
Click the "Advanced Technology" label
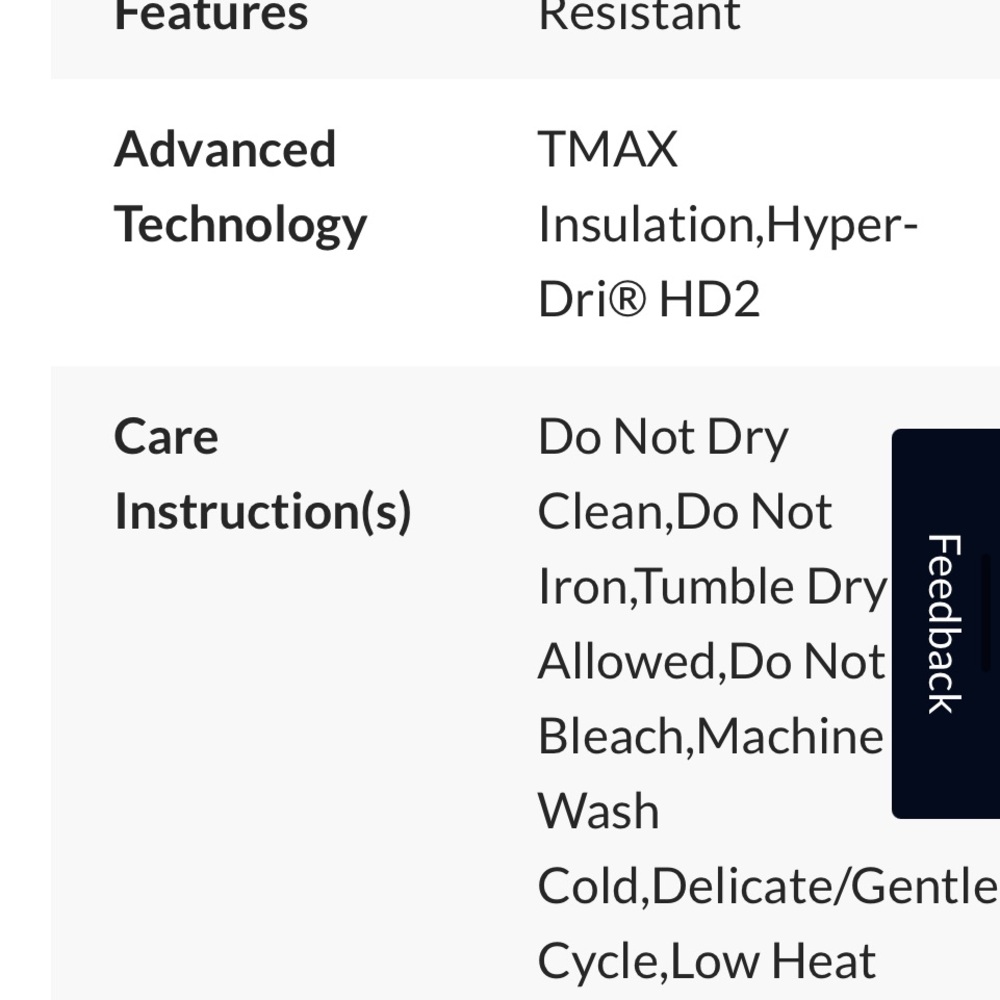click(x=240, y=187)
